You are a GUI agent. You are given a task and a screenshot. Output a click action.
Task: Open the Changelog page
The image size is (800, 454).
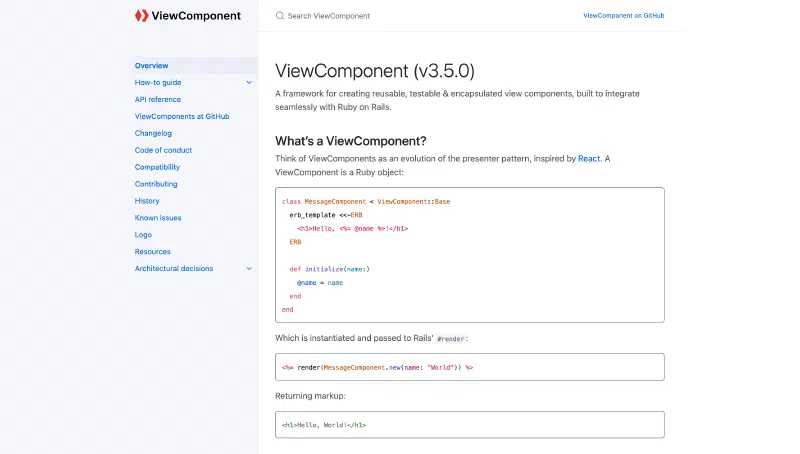153,133
